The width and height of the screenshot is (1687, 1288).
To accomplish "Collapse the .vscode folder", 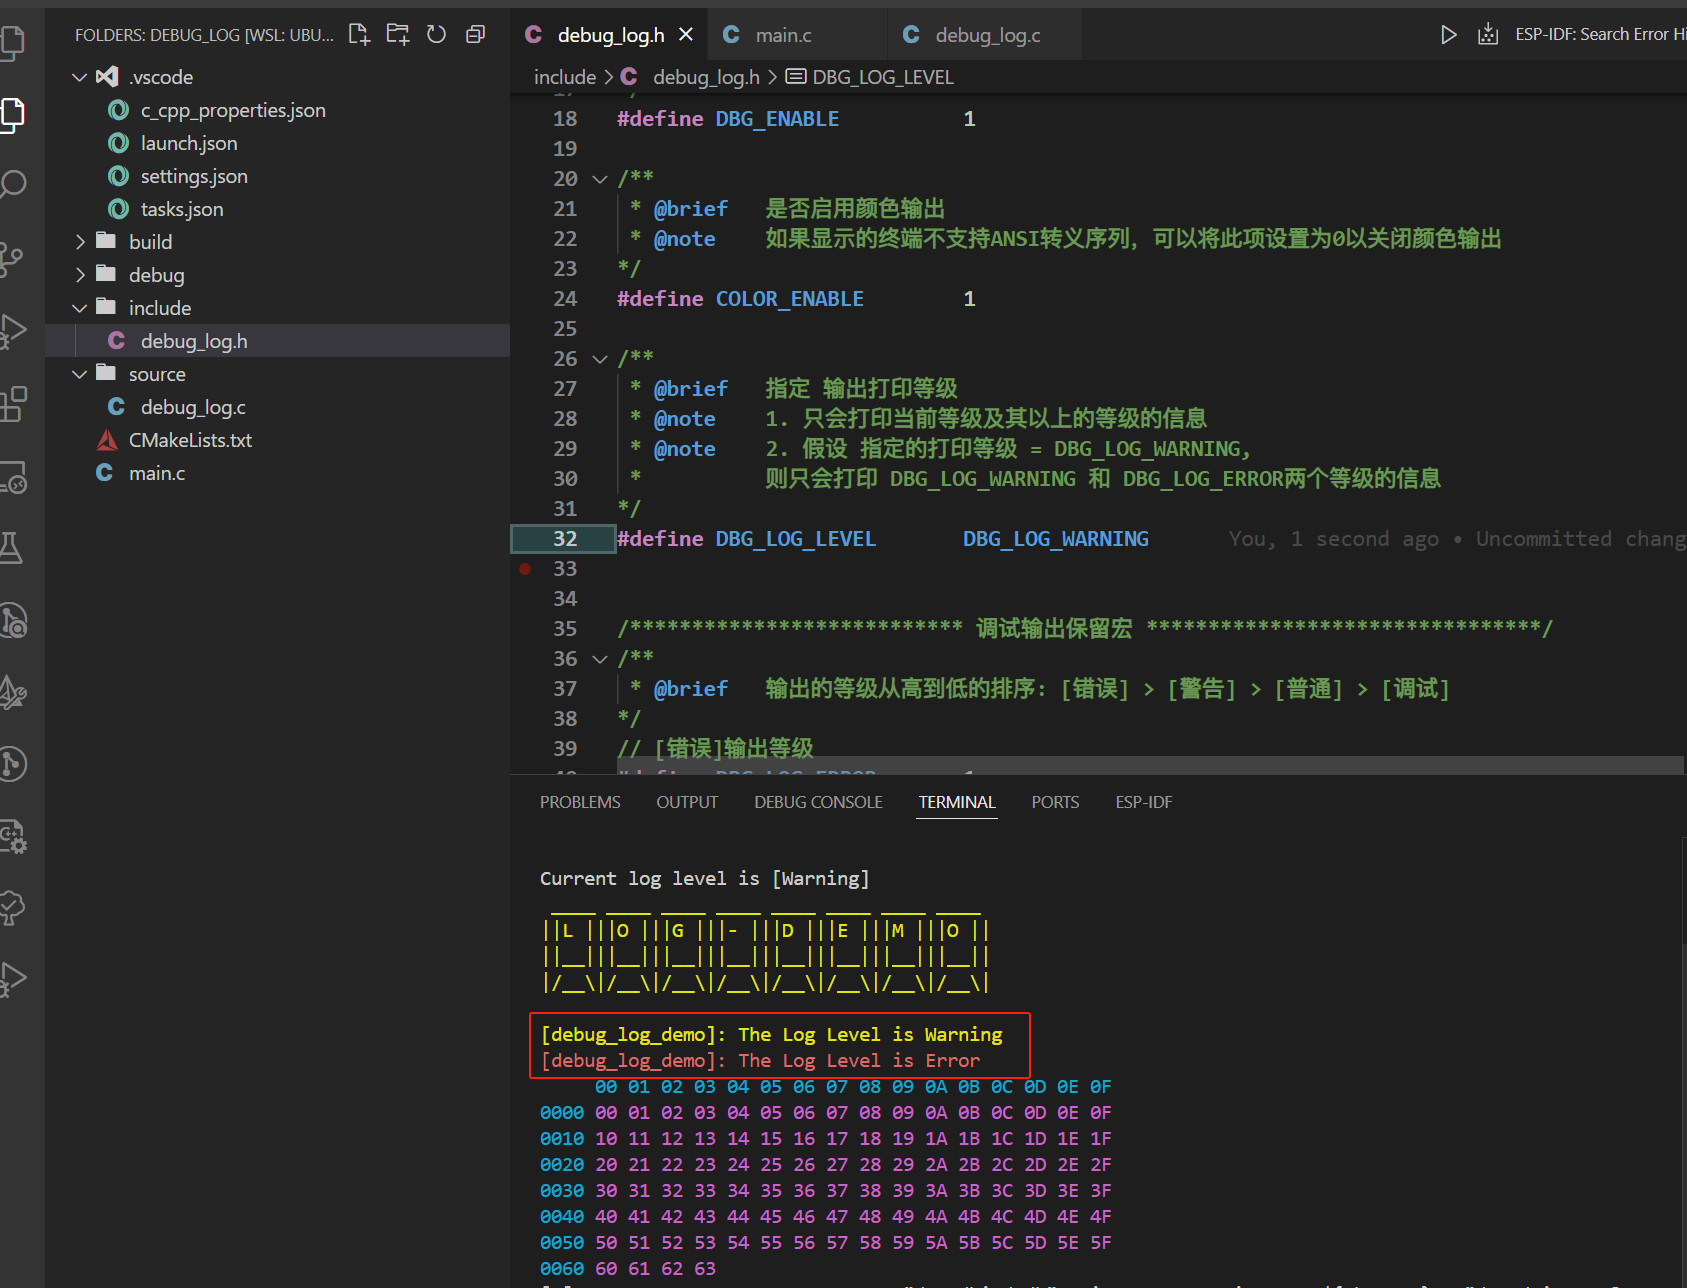I will pyautogui.click(x=80, y=77).
